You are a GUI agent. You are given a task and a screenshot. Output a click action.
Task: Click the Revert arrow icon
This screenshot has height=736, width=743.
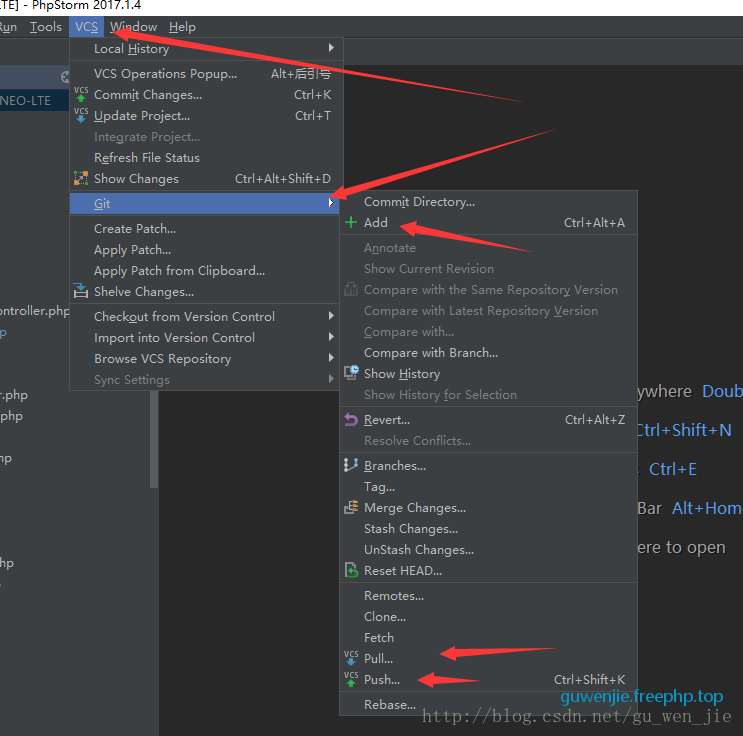[x=351, y=420]
